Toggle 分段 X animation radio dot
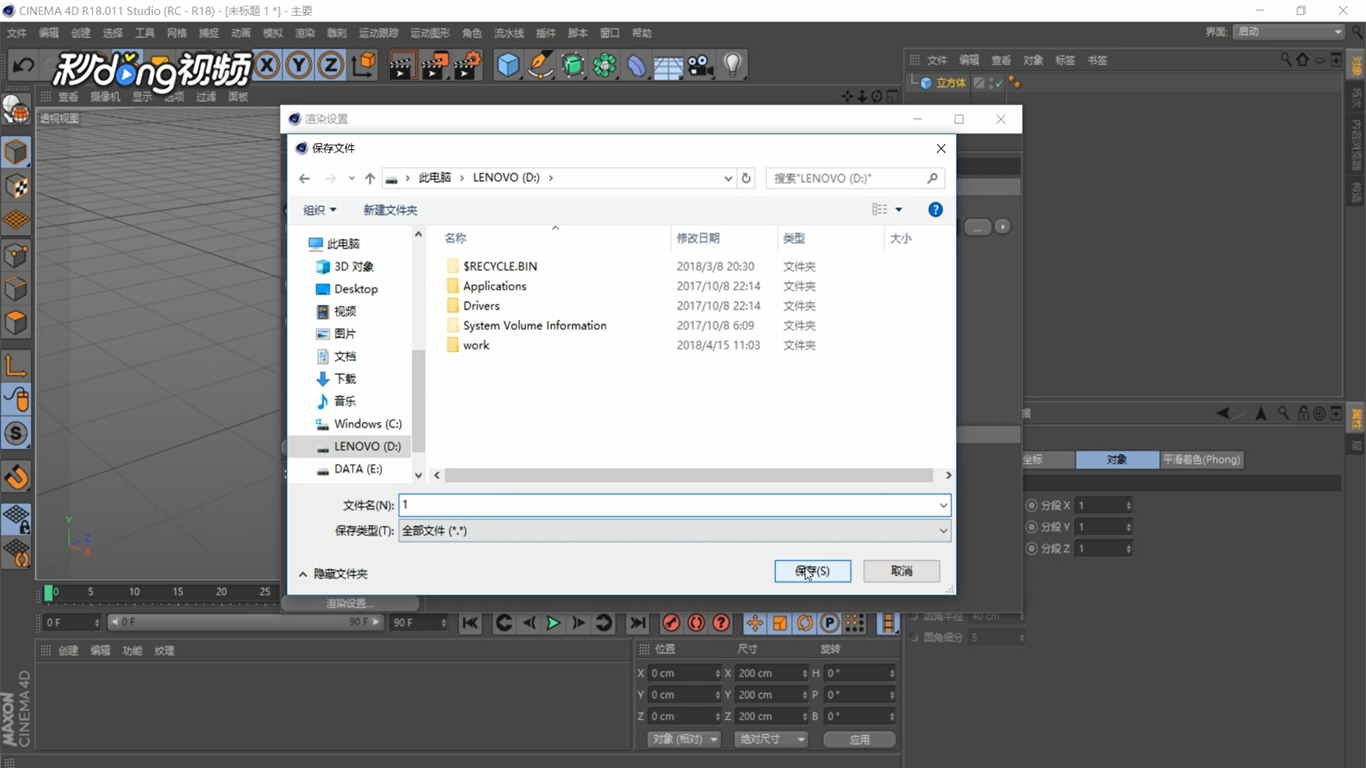This screenshot has width=1366, height=768. (1032, 505)
